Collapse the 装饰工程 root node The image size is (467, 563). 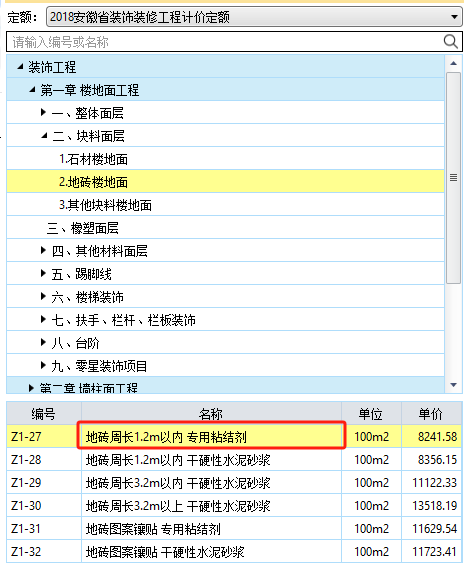coord(20,67)
